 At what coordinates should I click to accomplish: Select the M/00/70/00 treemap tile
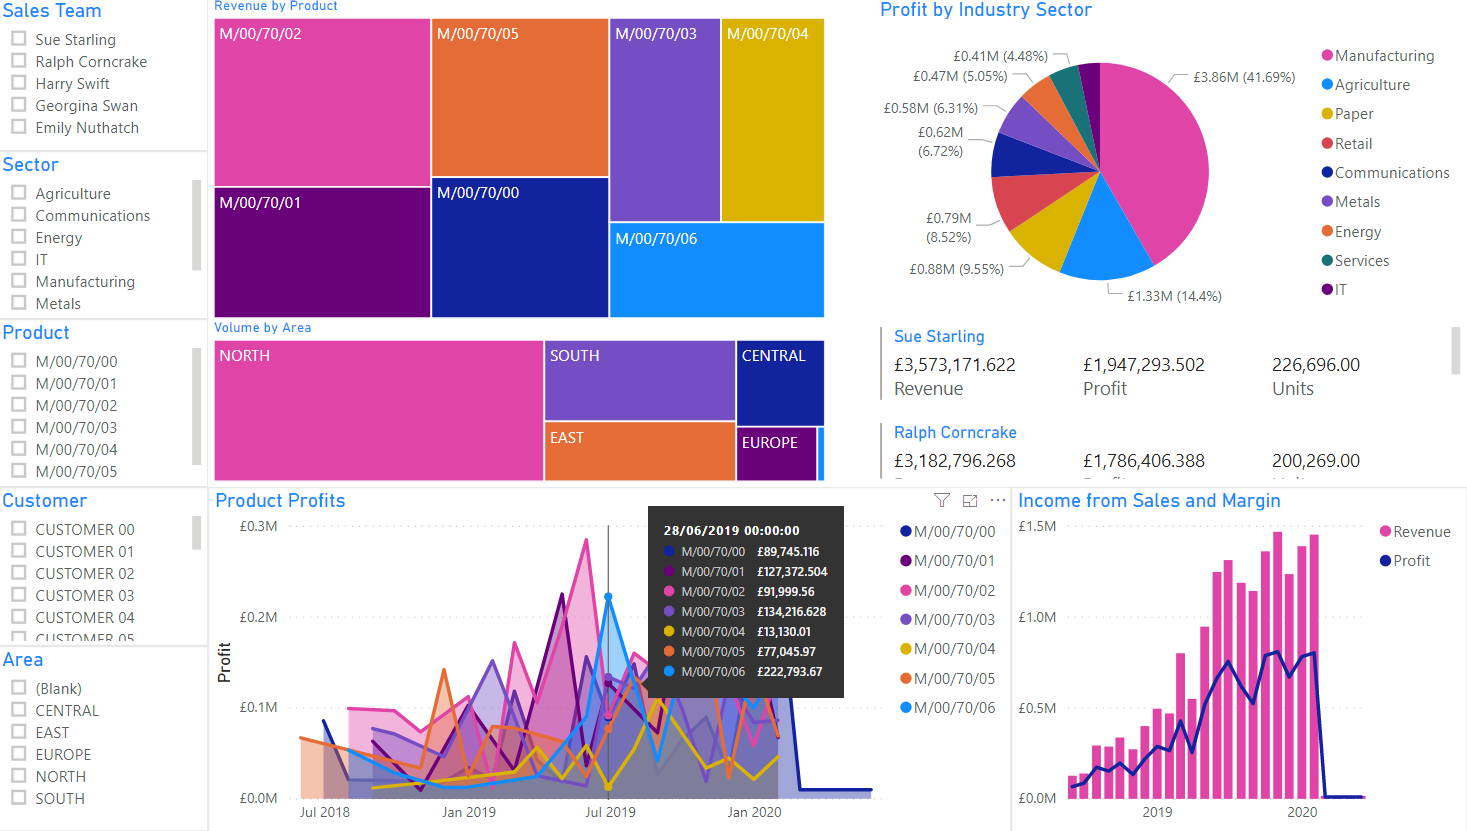(x=520, y=247)
